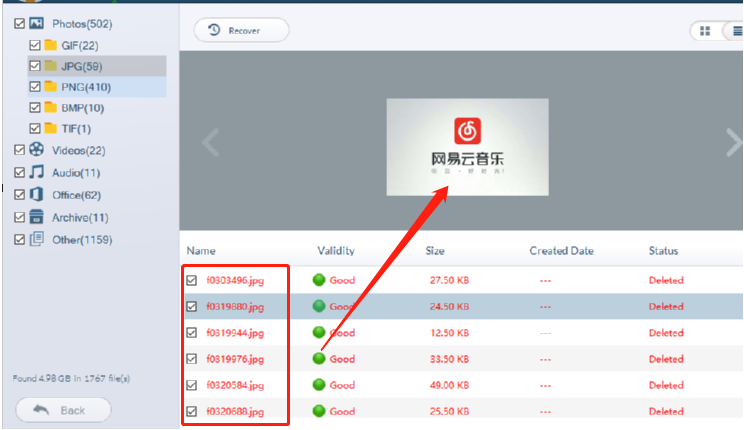This screenshot has width=744, height=430.
Task: Select file name f0319880.jpg
Action: (235, 307)
